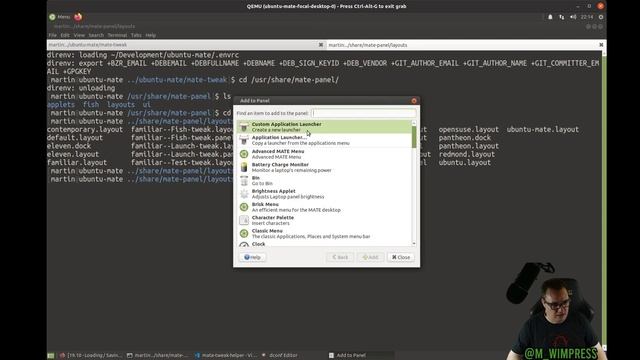Screen dimensions: 640x360
Task: Click 'contemporary.layout' in the terminal output
Action: (x=85, y=129)
